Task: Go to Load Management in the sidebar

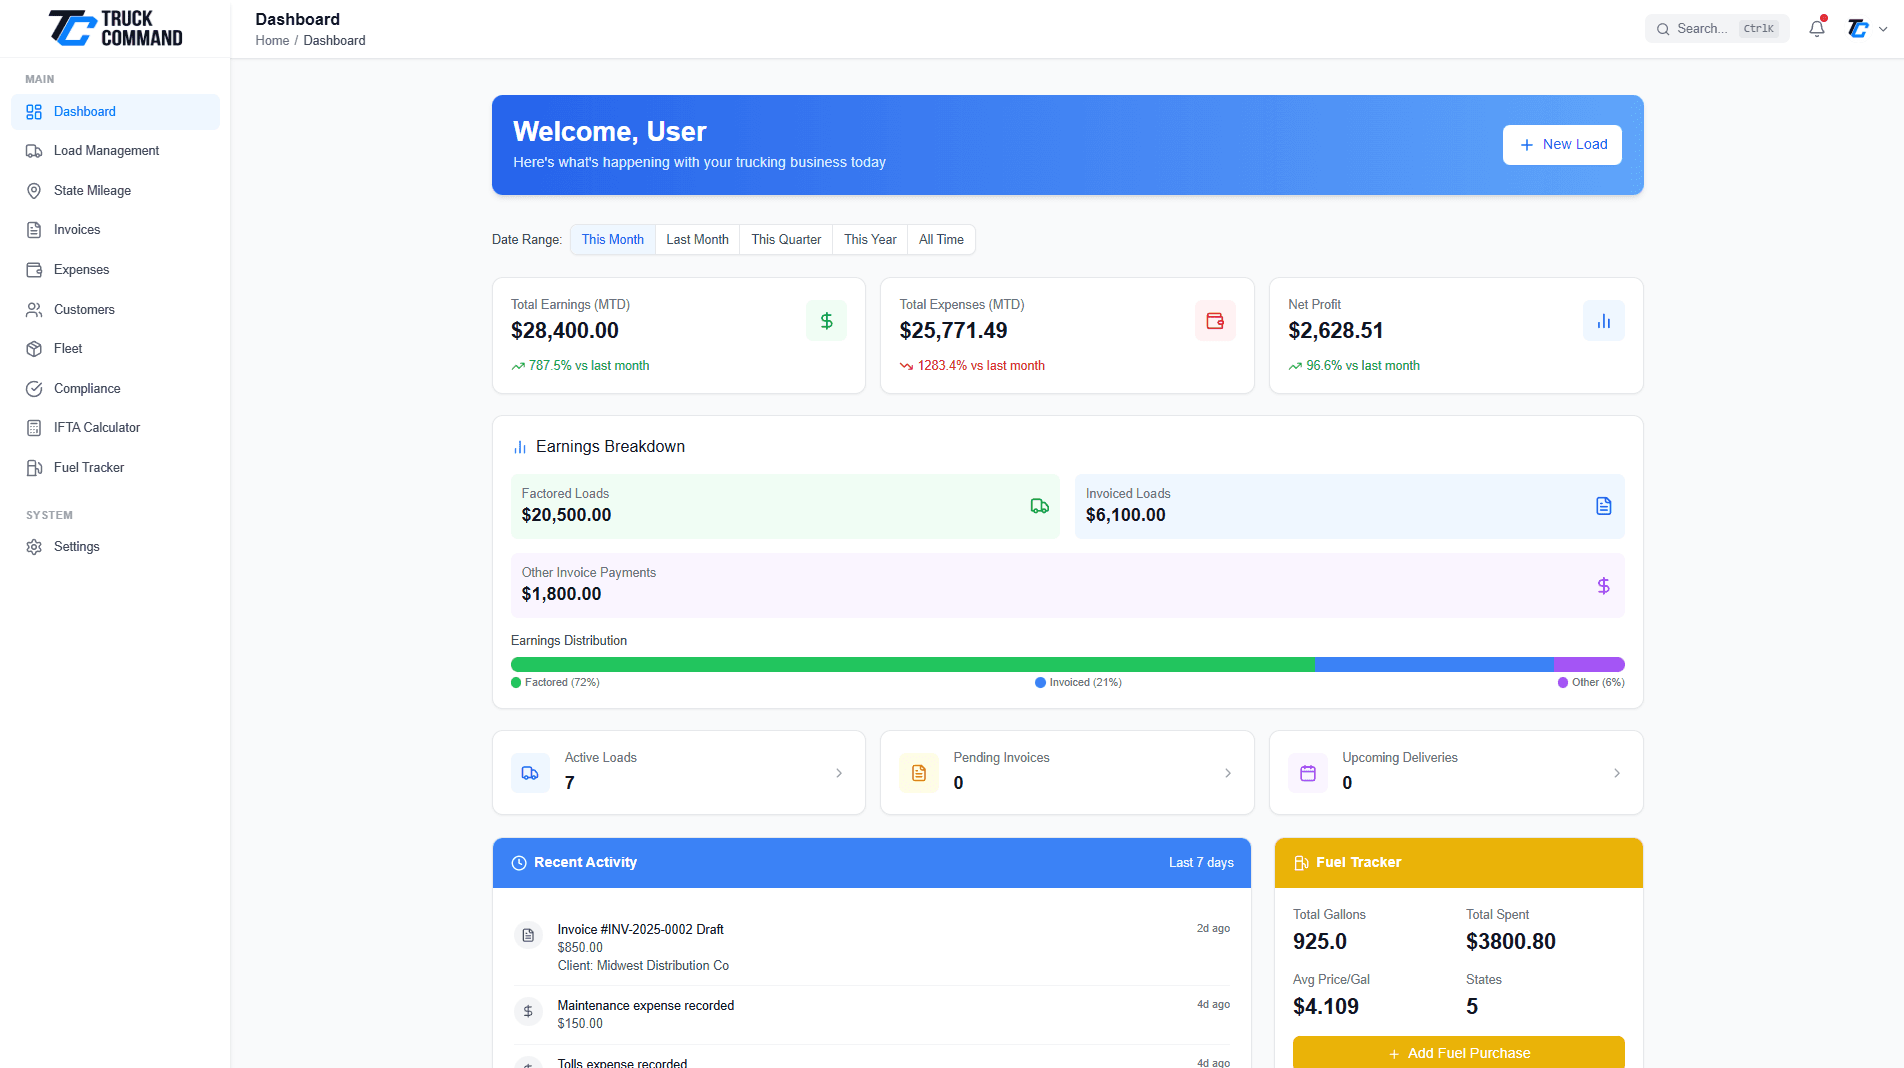Action: (x=106, y=151)
